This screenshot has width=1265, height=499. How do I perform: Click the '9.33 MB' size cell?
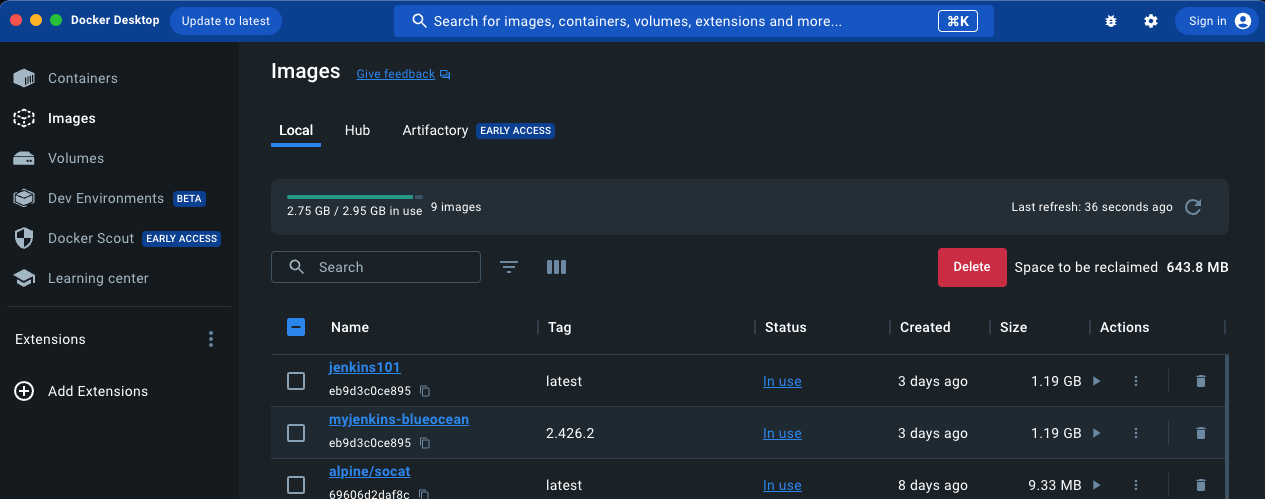[1056, 485]
